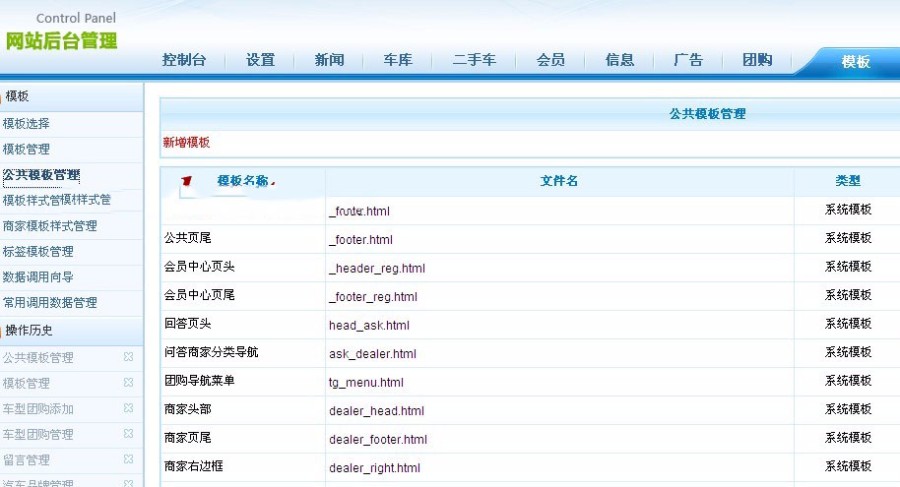Select the 问答商家分类导航 template name
Viewport: 900px width, 487px height.
click(x=211, y=352)
